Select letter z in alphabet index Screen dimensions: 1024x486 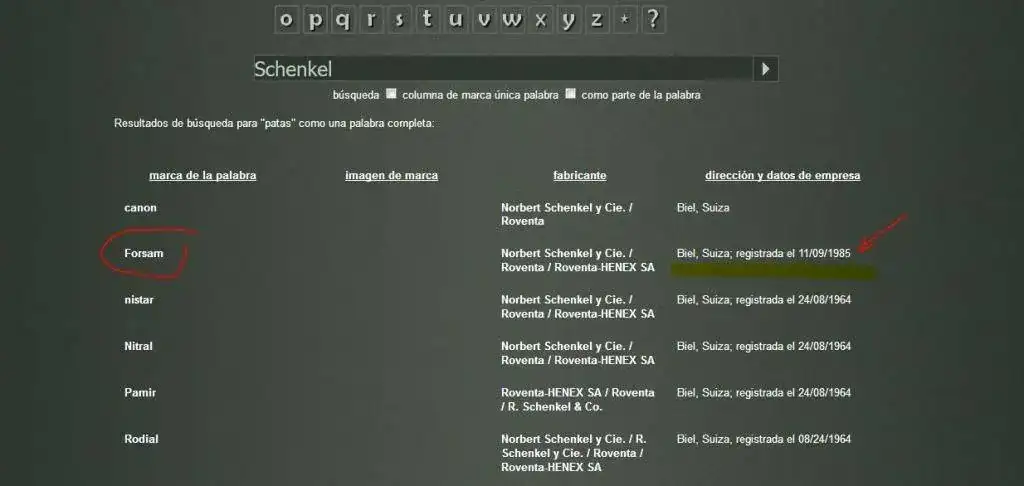(596, 20)
